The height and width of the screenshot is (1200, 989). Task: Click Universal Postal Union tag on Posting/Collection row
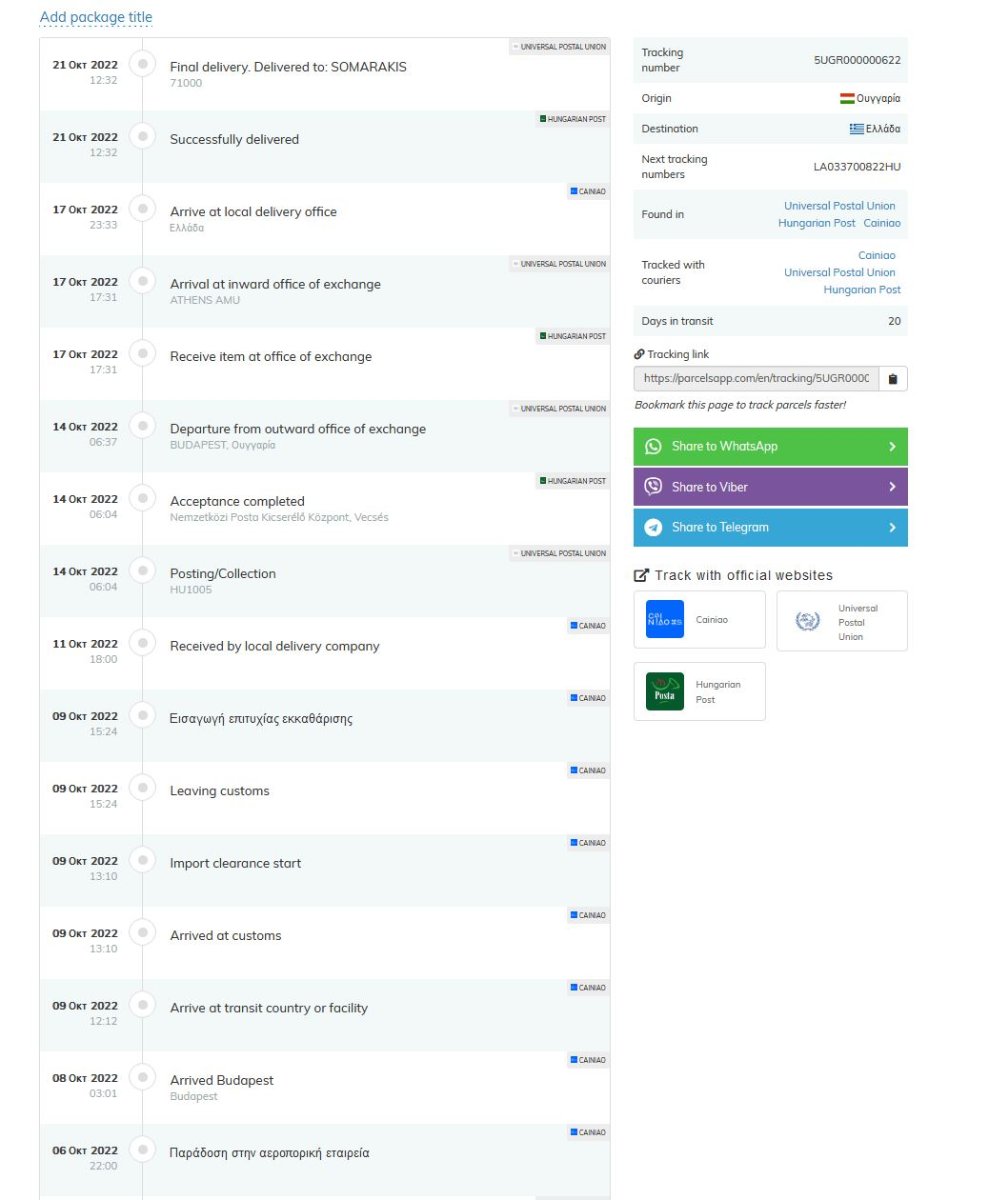point(559,553)
